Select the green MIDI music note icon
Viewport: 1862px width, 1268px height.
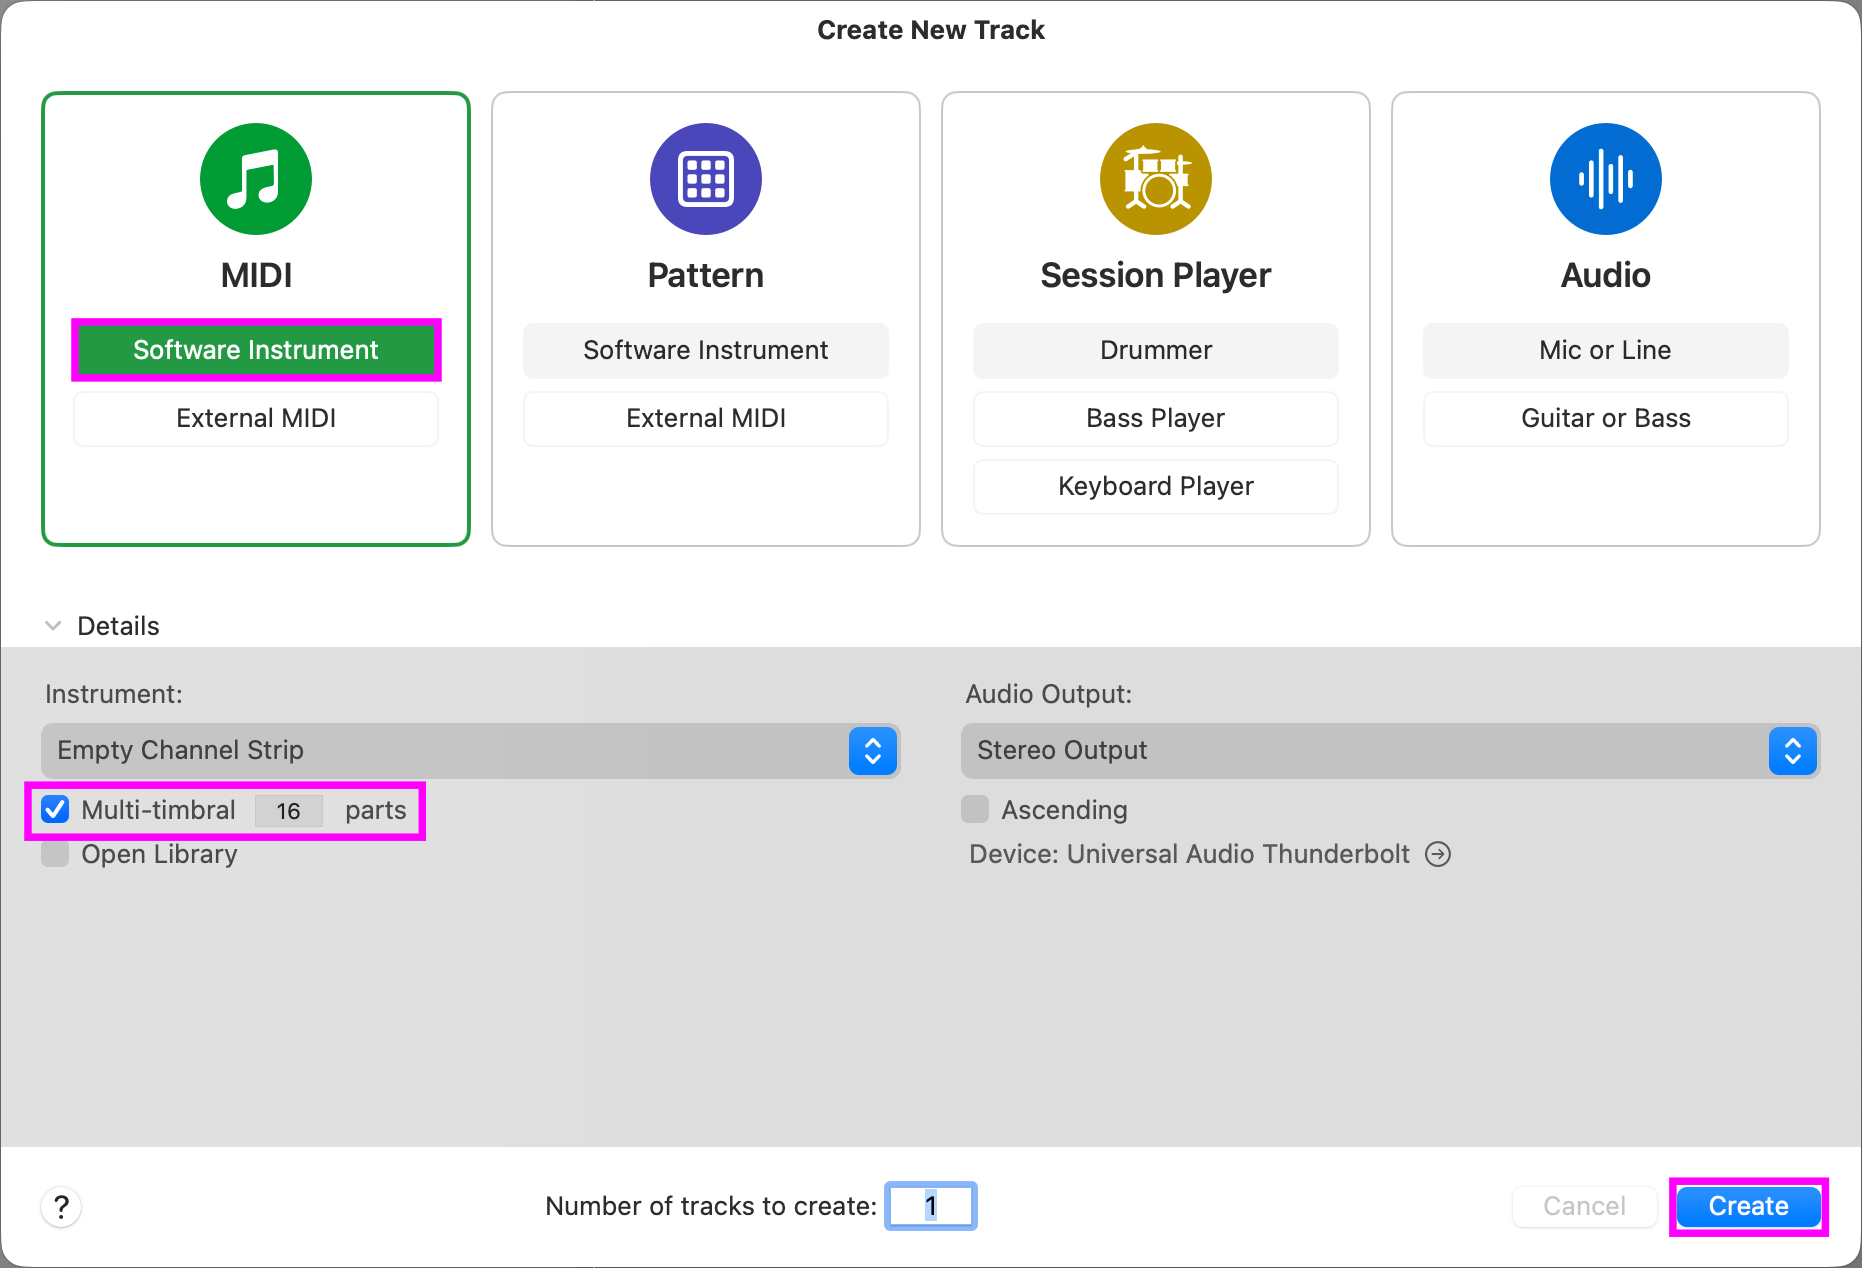tap(256, 179)
